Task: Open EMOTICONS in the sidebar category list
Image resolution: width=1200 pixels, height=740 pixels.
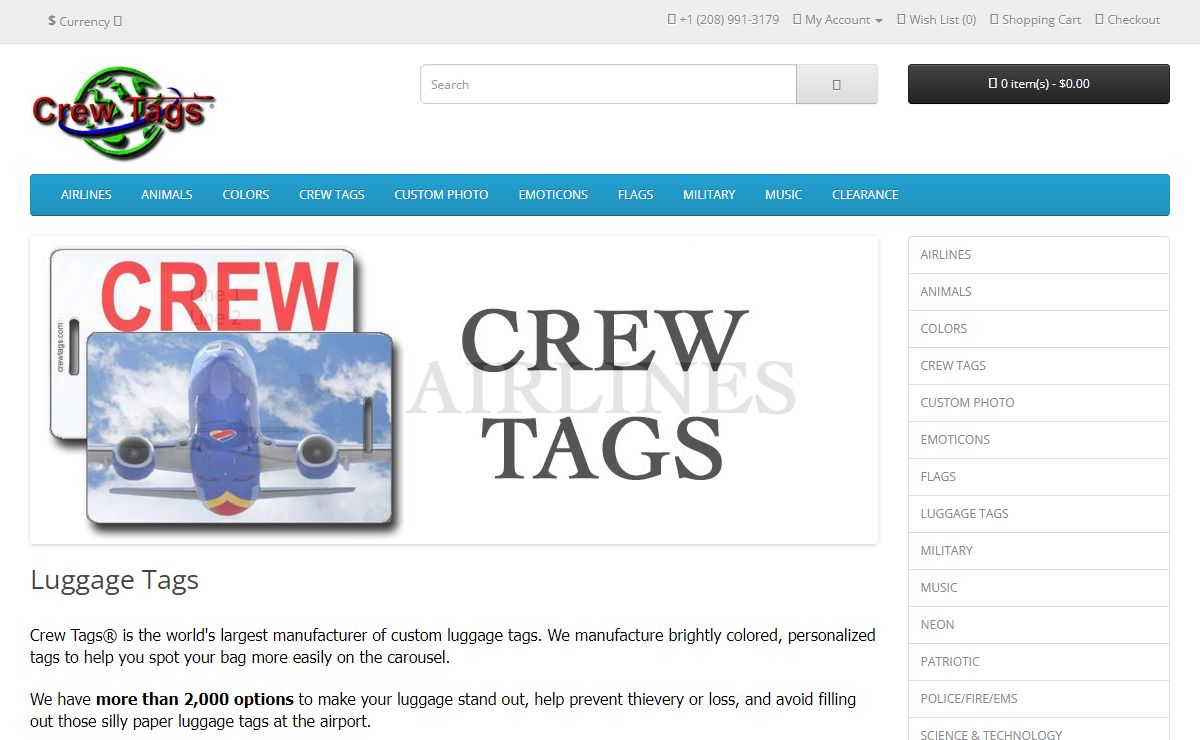Action: (x=1038, y=440)
